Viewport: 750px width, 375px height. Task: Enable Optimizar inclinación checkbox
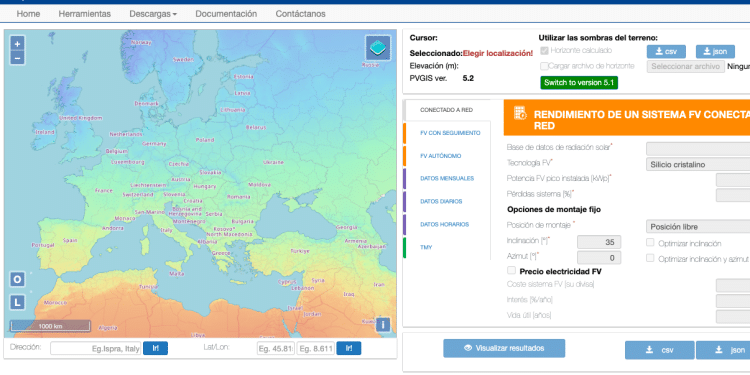(650, 243)
